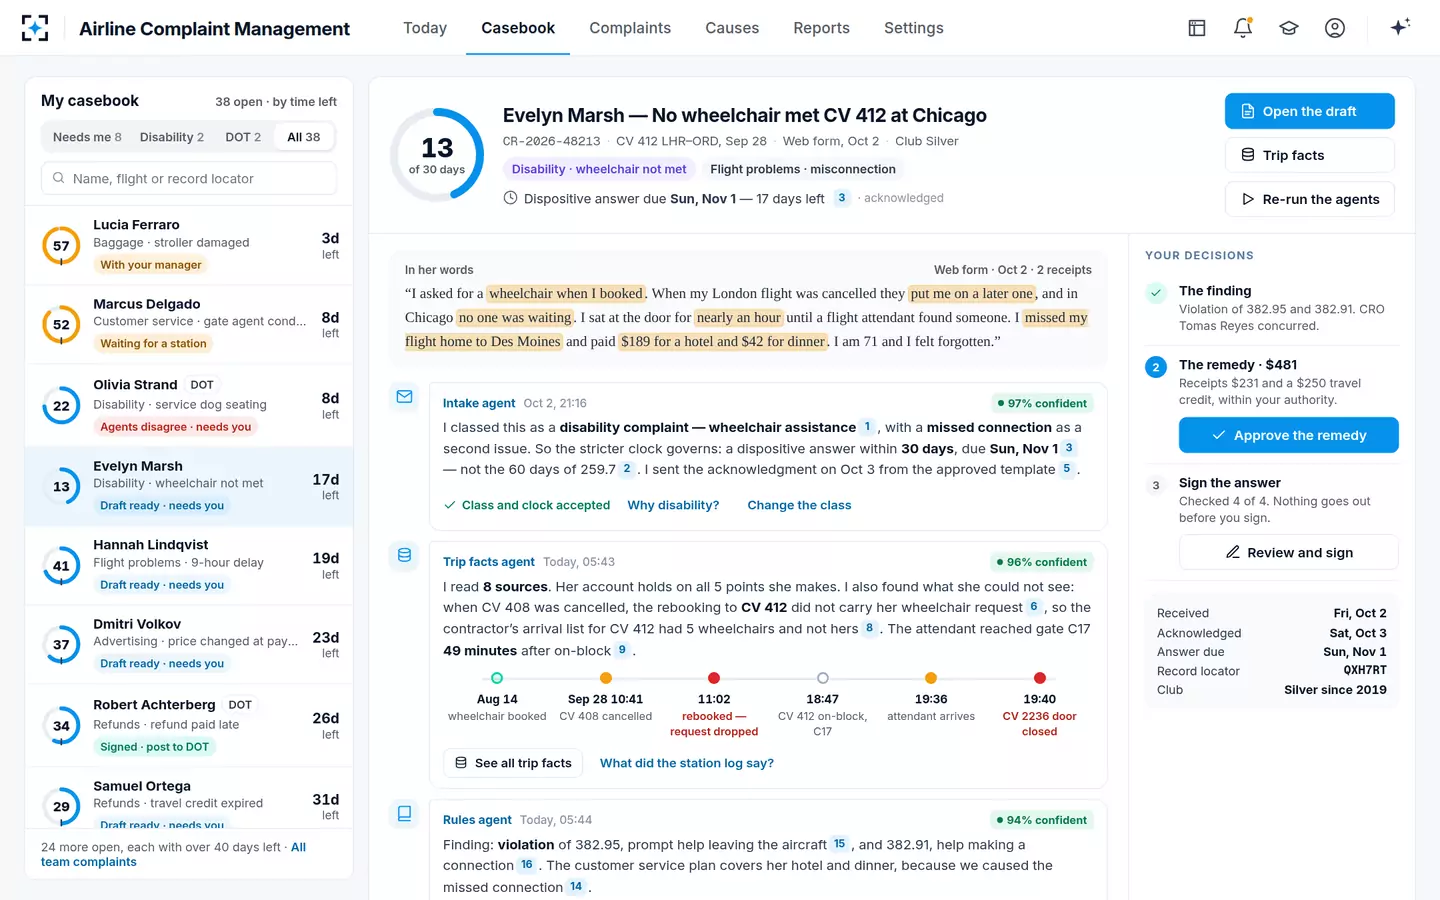
Task: Open Why disability? link
Action: [x=673, y=505]
